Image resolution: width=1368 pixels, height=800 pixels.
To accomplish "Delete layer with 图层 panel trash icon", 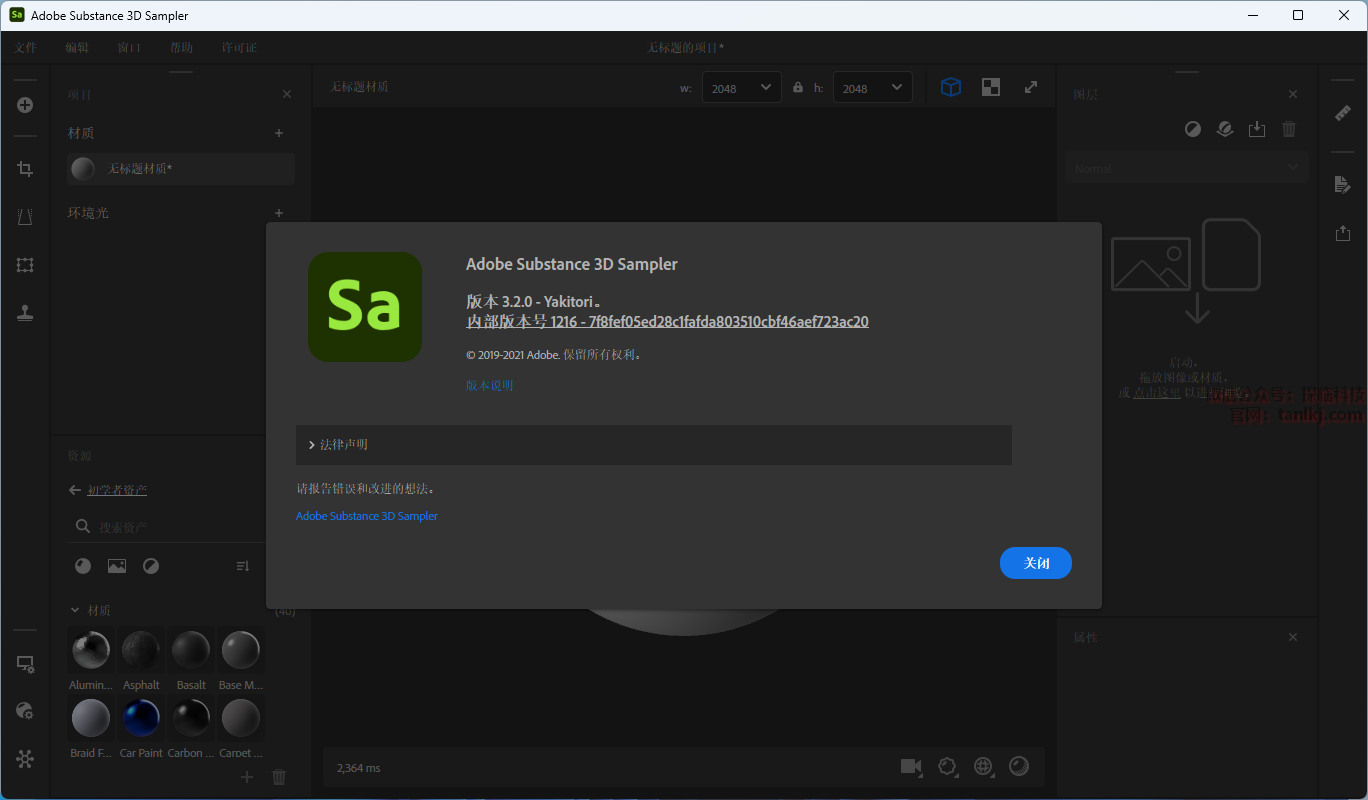I will point(1289,129).
